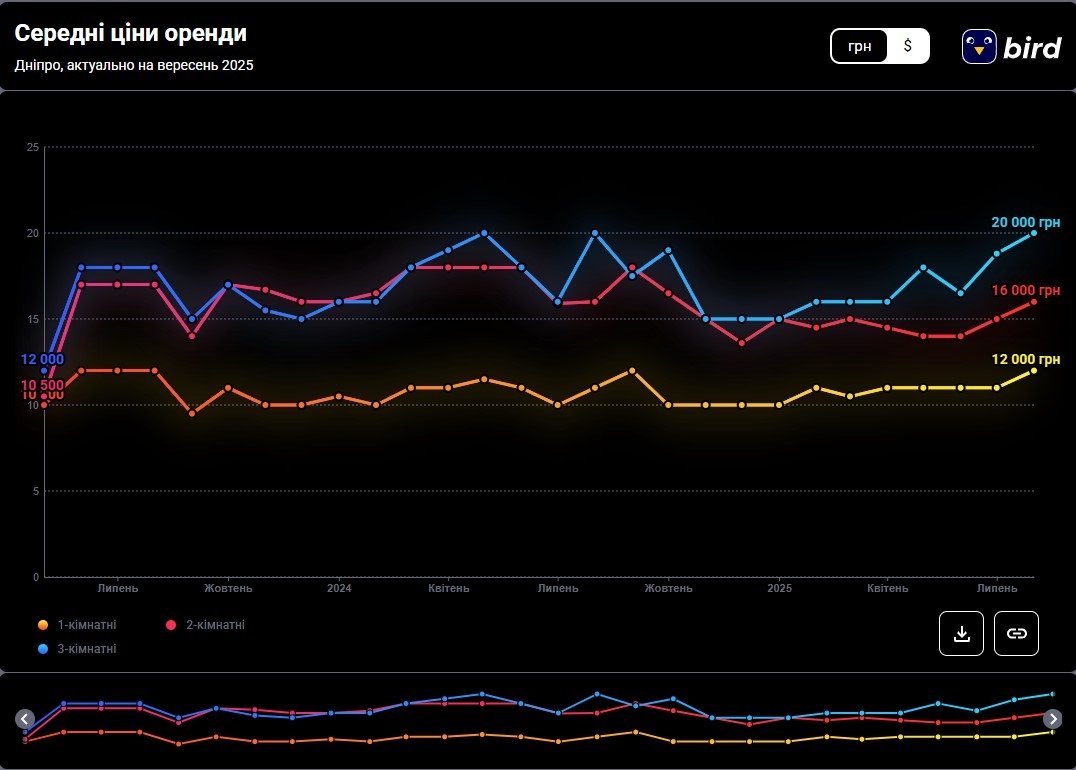The height and width of the screenshot is (770, 1076).
Task: Click the copy link icon
Action: [1016, 634]
